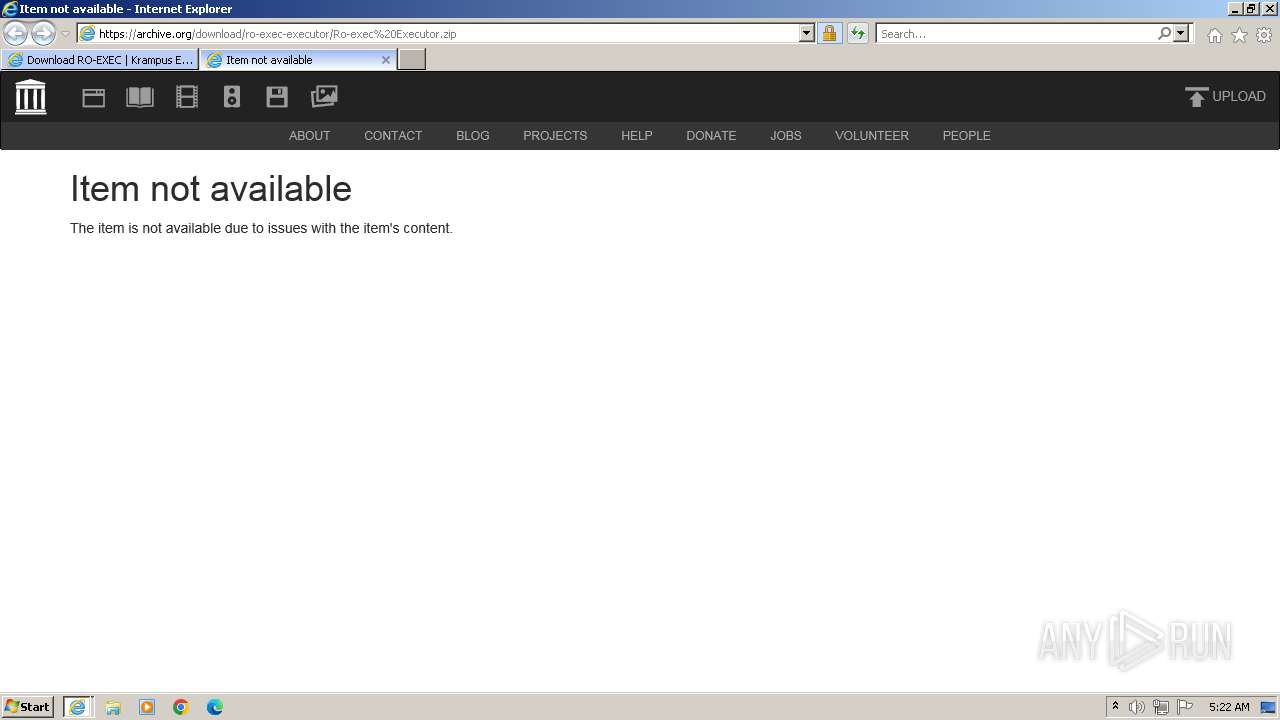The height and width of the screenshot is (720, 1280).
Task: Open the PROJECTS link
Action: coord(555,136)
